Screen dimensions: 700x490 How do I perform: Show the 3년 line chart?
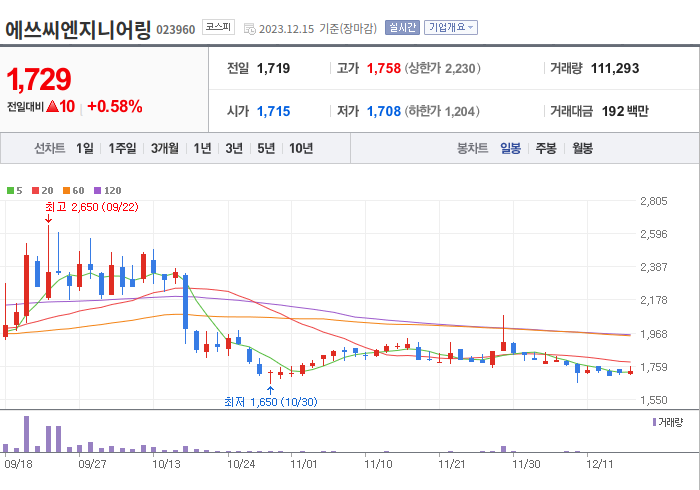(234, 148)
